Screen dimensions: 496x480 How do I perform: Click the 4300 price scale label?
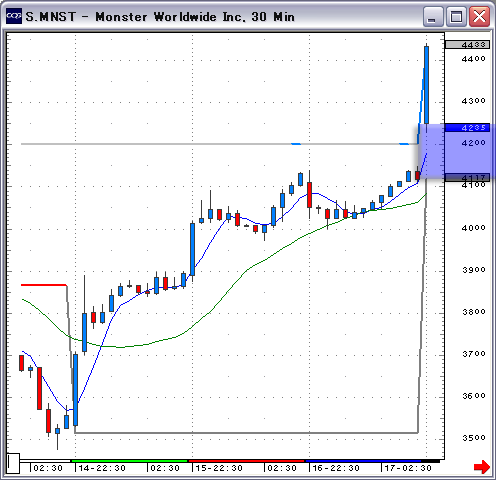point(473,101)
